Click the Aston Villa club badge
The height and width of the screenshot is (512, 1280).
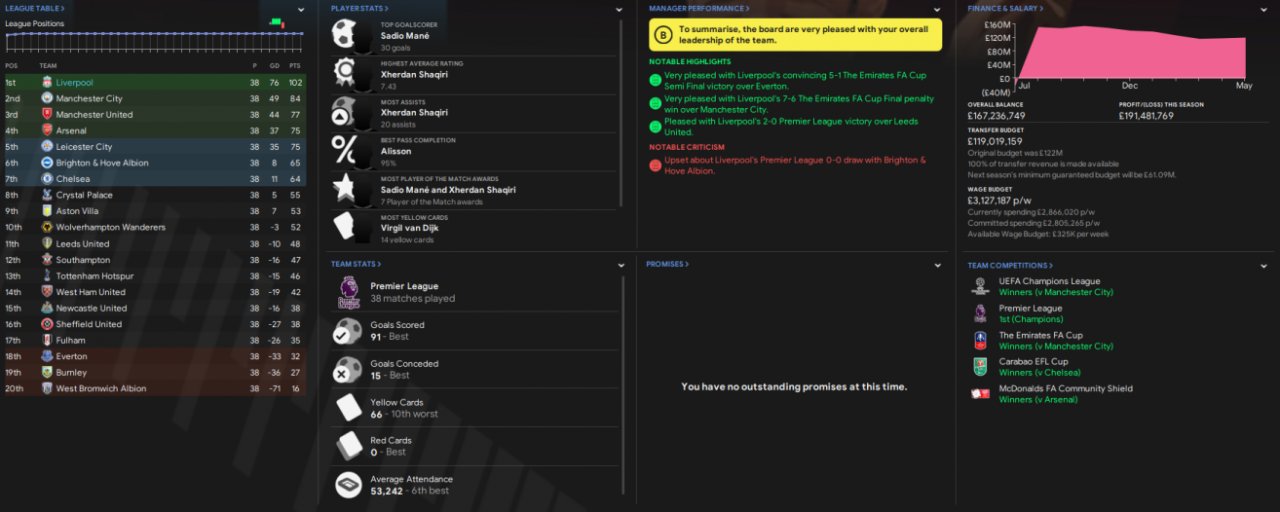point(46,211)
